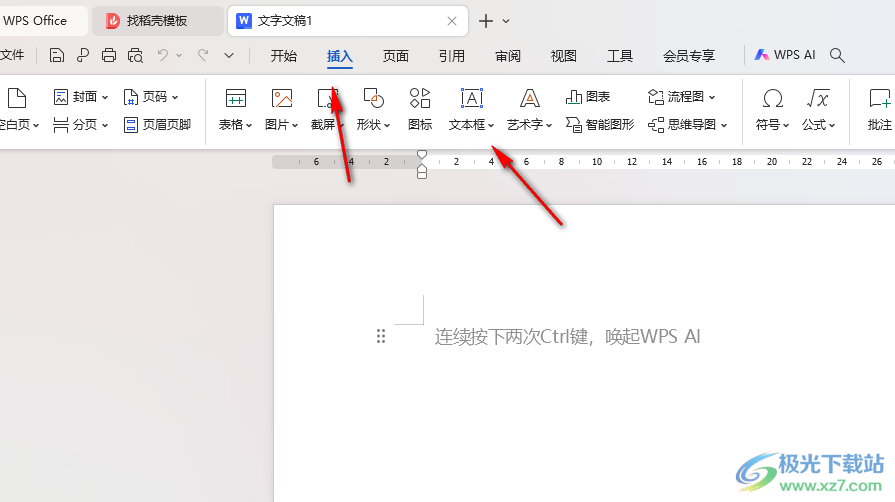The width and height of the screenshot is (895, 502).
Task: Insert a picture with 图片 icon
Action: [282, 99]
